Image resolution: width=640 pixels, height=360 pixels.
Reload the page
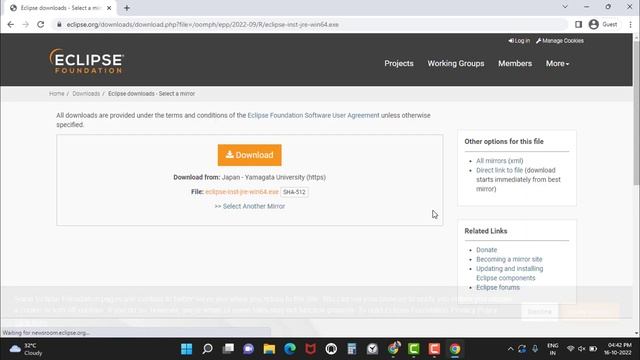point(40,24)
